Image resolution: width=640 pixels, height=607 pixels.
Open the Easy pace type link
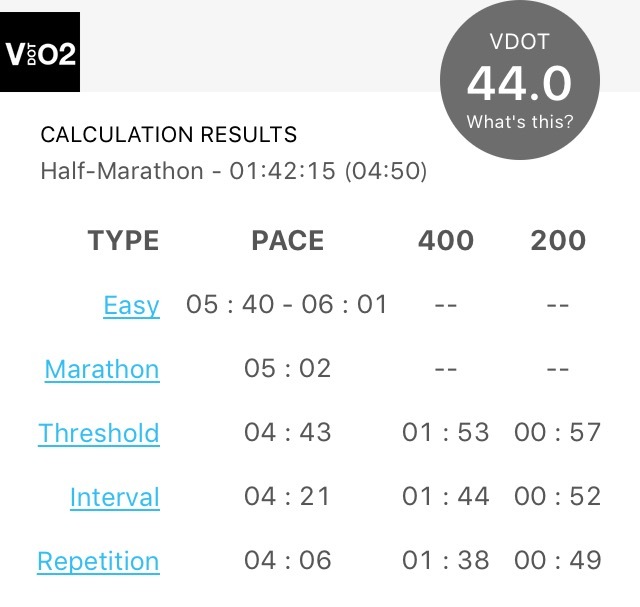click(x=131, y=305)
